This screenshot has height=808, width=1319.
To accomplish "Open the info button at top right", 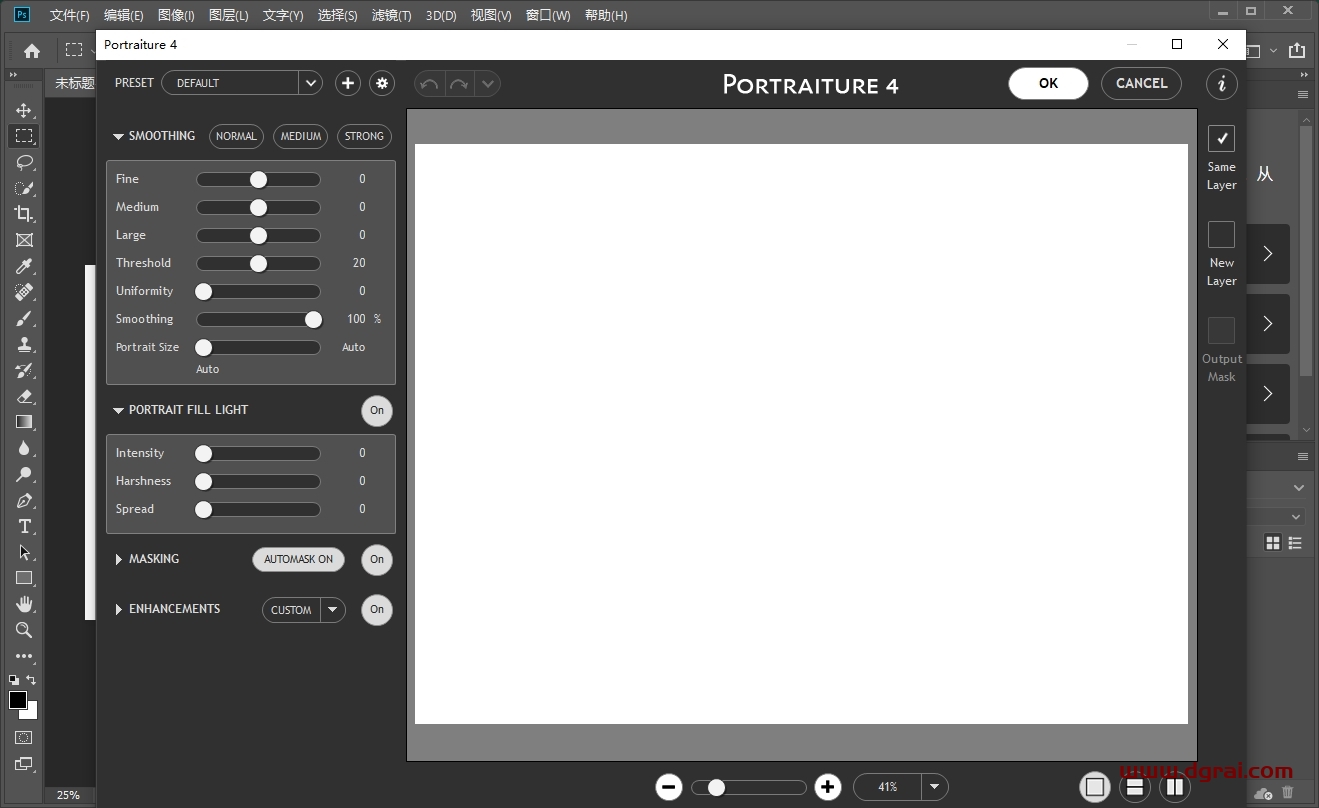I will (1221, 84).
